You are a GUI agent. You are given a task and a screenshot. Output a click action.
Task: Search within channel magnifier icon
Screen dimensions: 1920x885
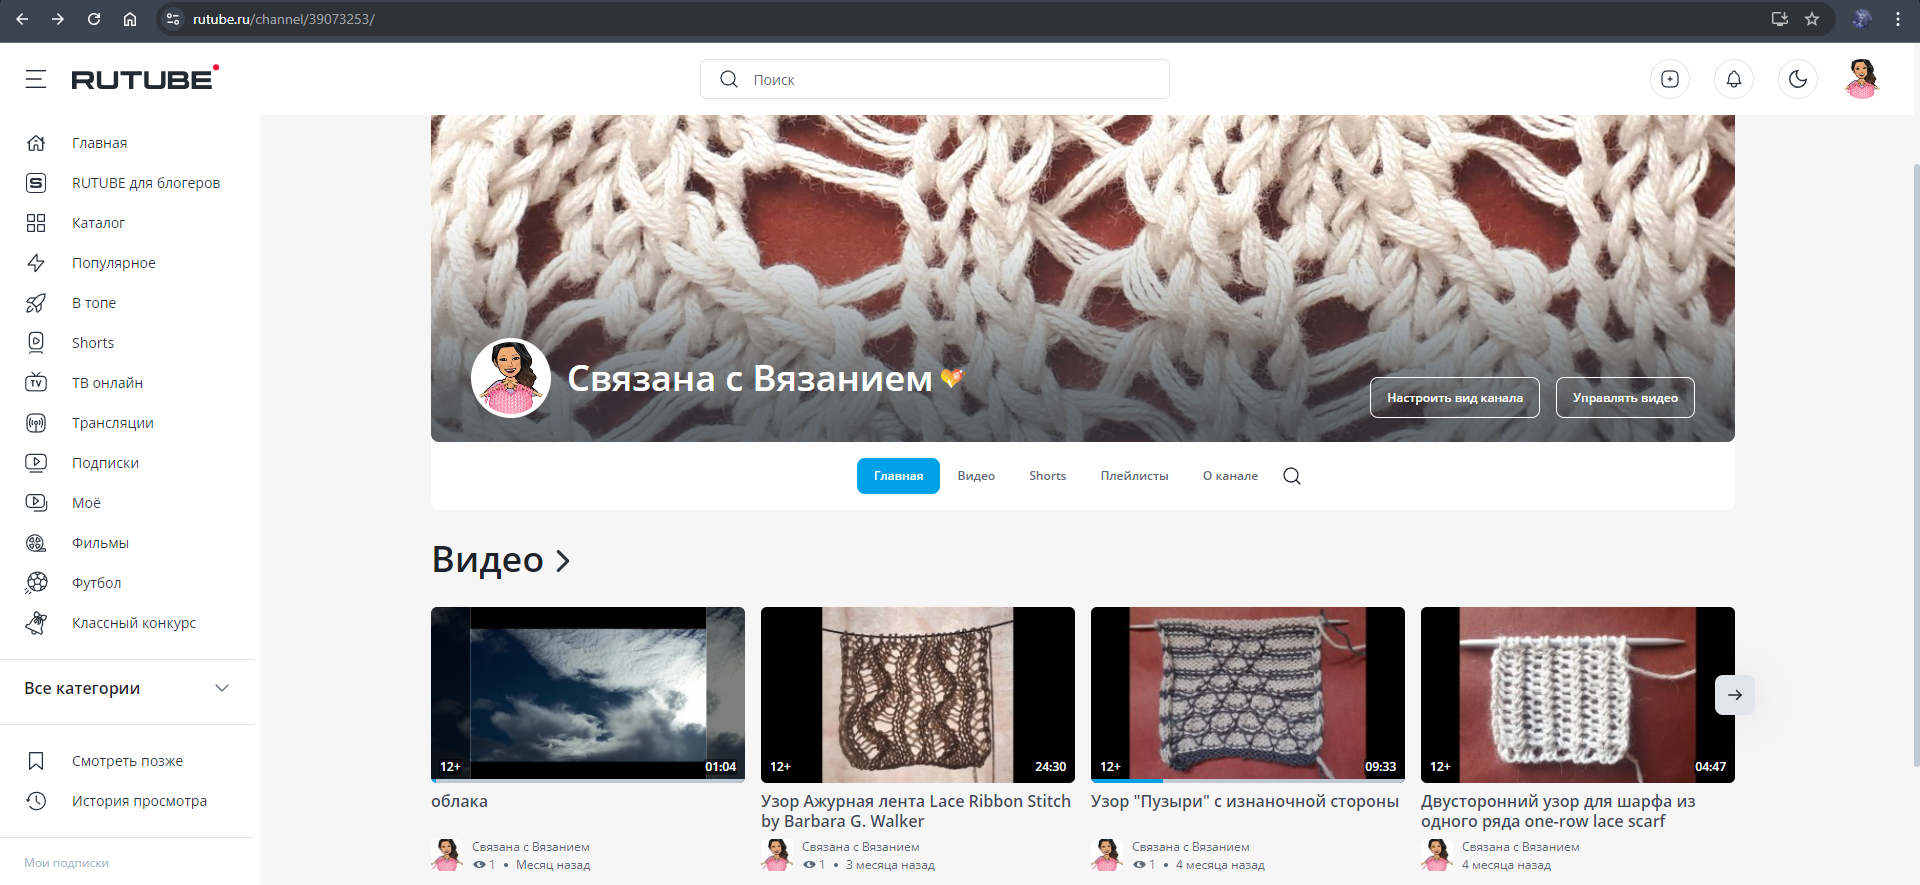coord(1292,476)
